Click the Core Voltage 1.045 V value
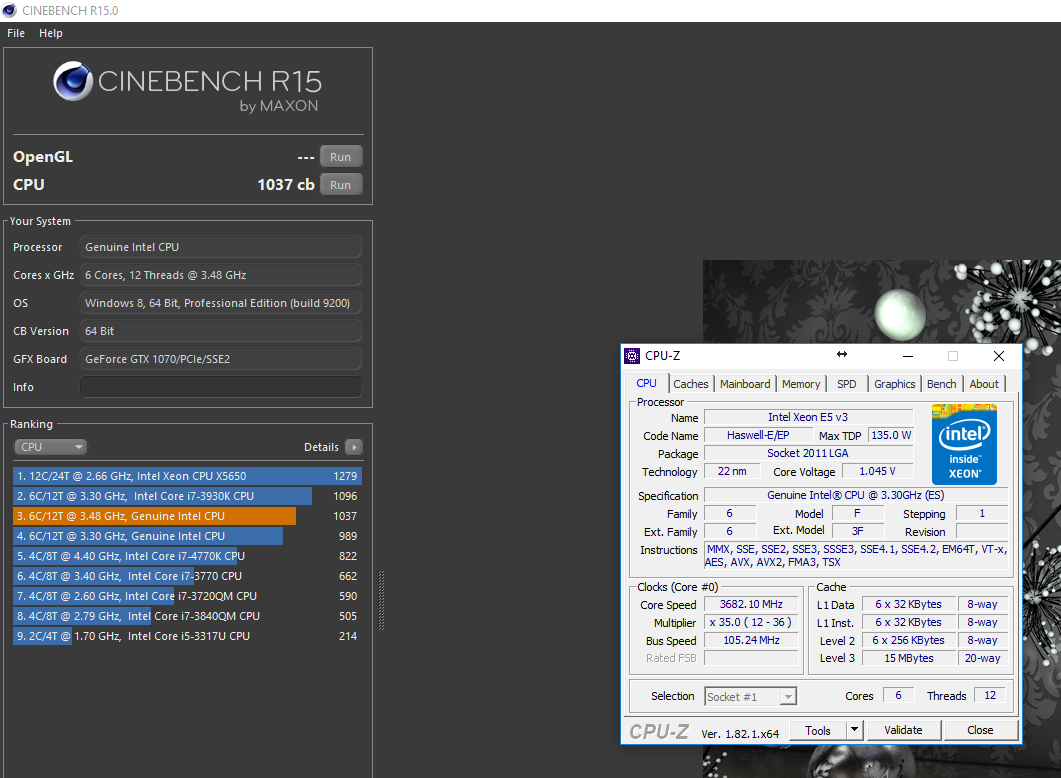Screen dimensions: 1061x778 (x=877, y=472)
